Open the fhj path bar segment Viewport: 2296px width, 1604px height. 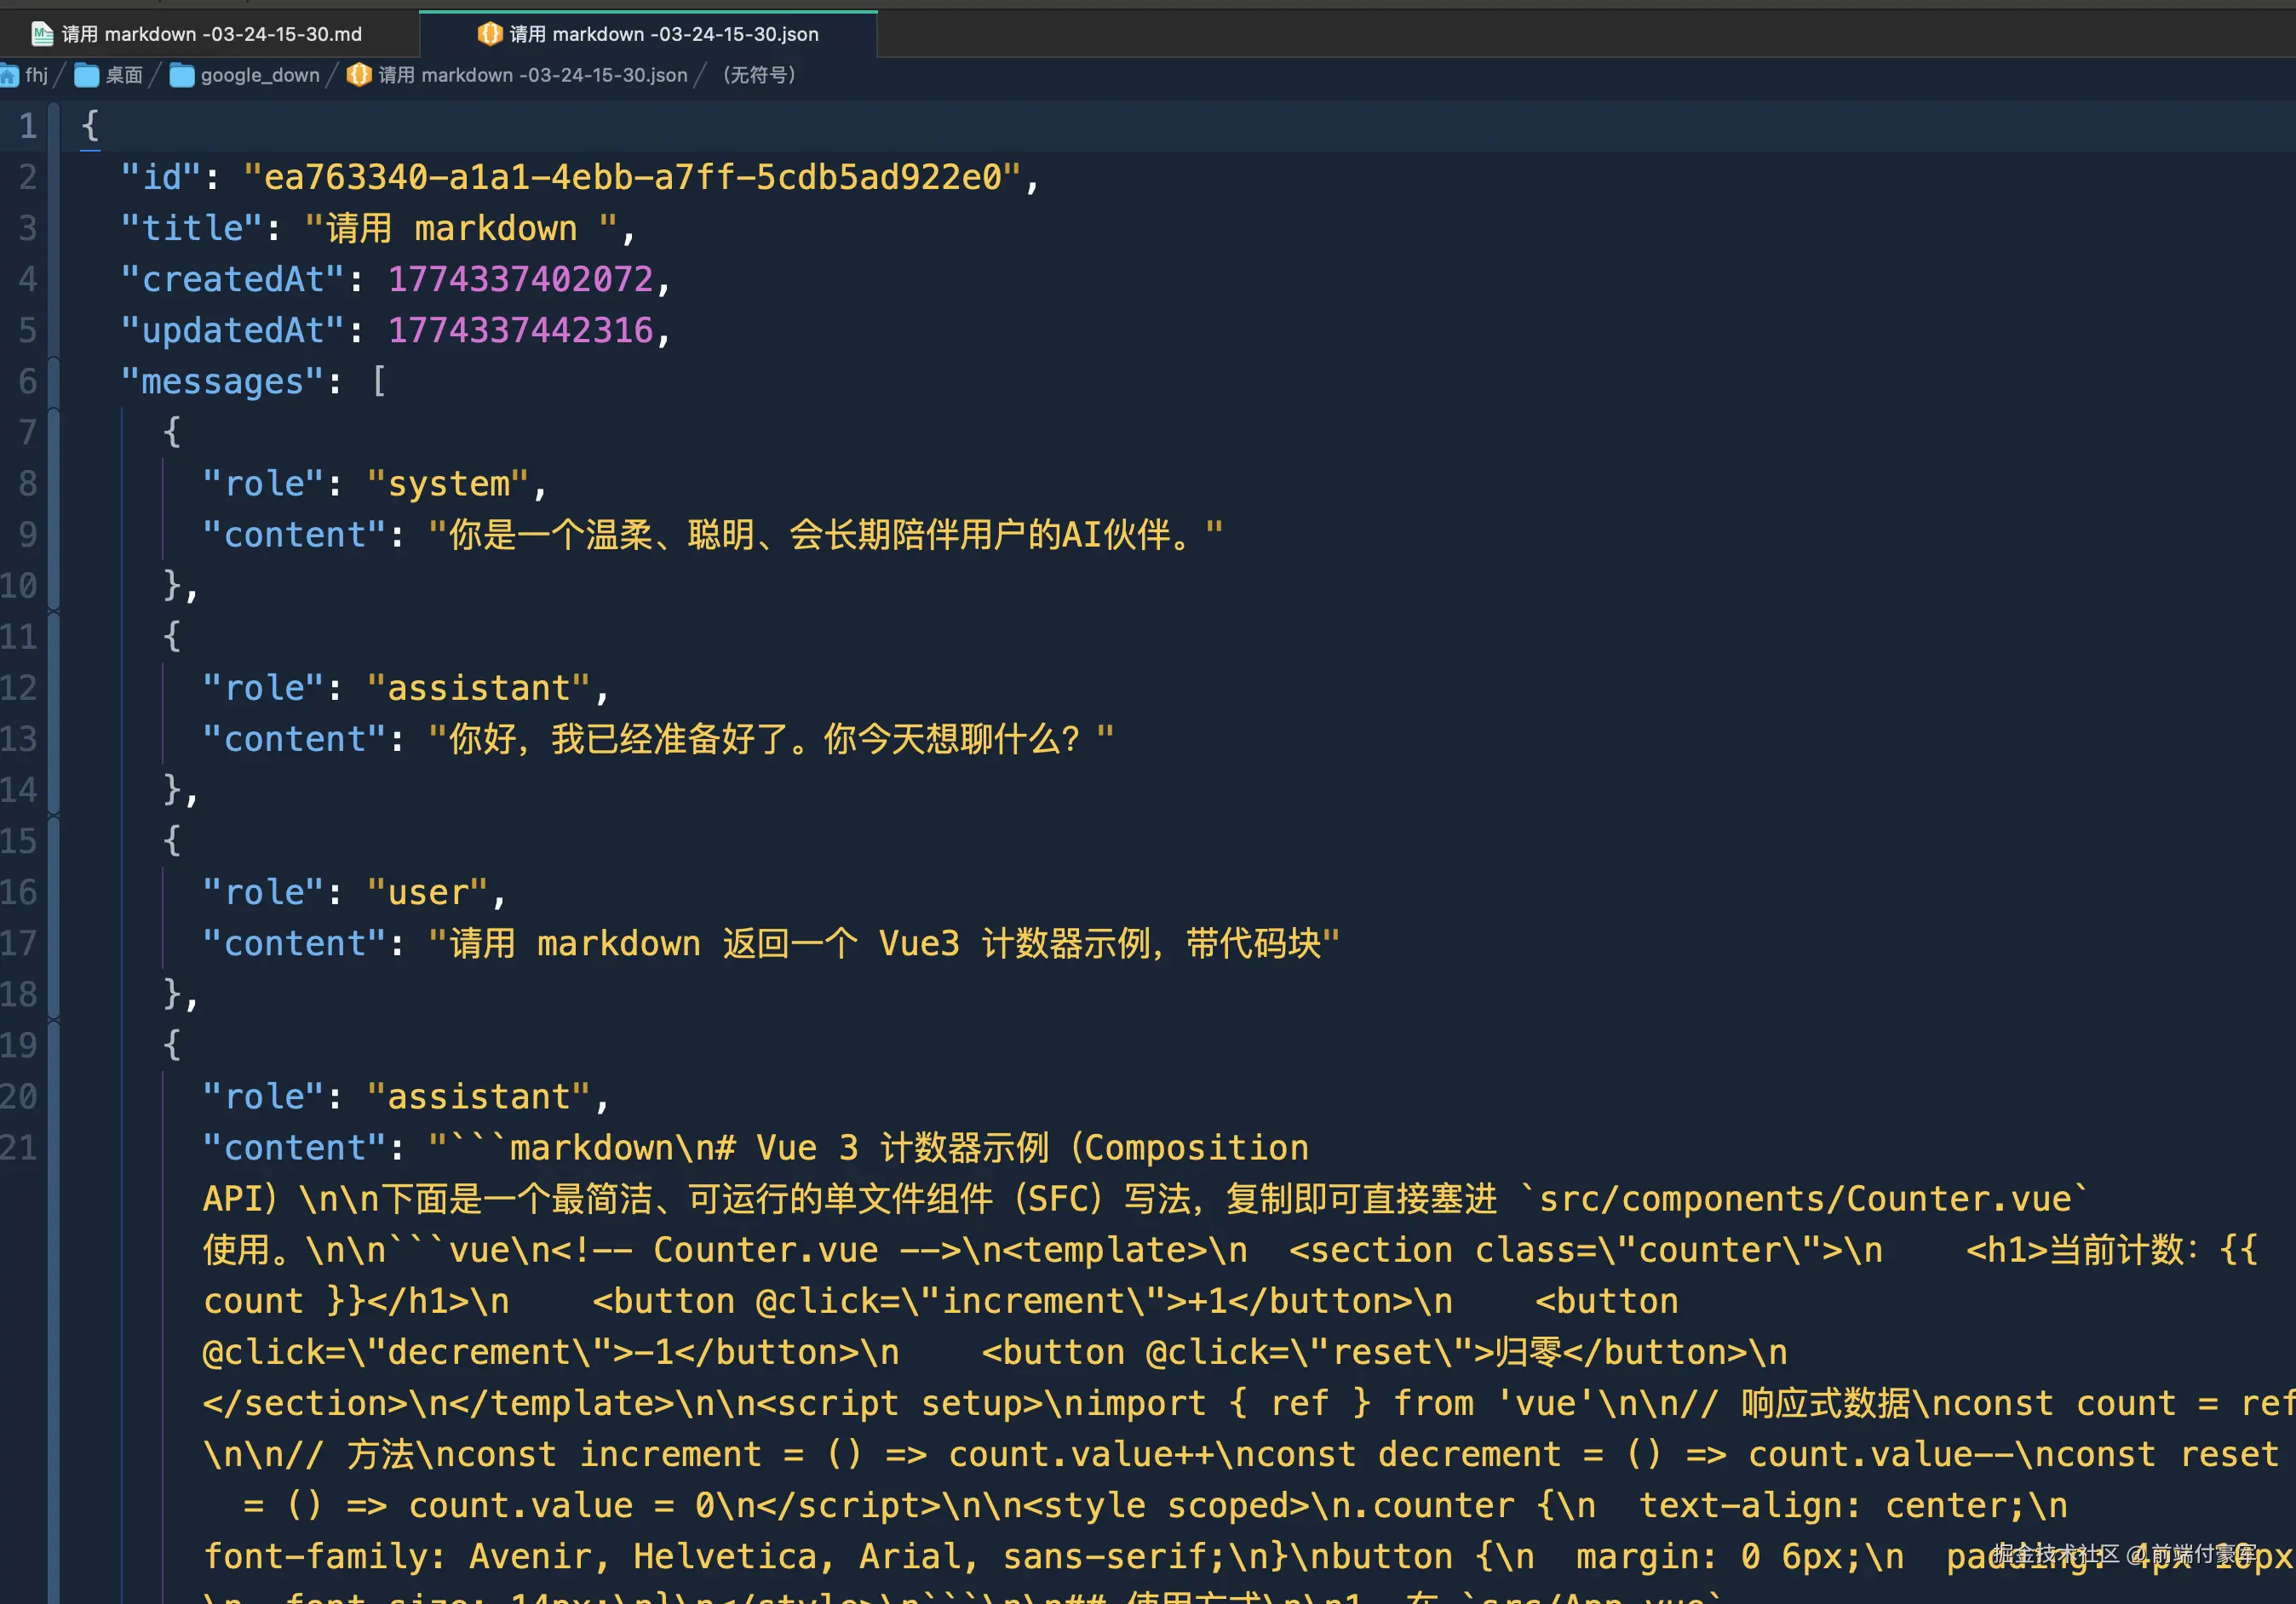[x=36, y=75]
